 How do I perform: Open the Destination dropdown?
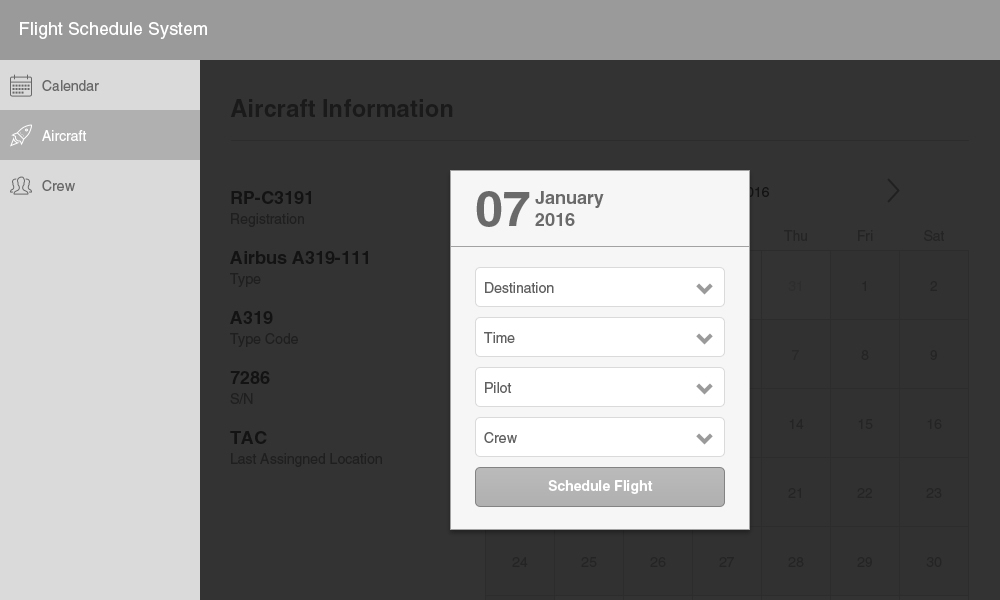tap(599, 287)
